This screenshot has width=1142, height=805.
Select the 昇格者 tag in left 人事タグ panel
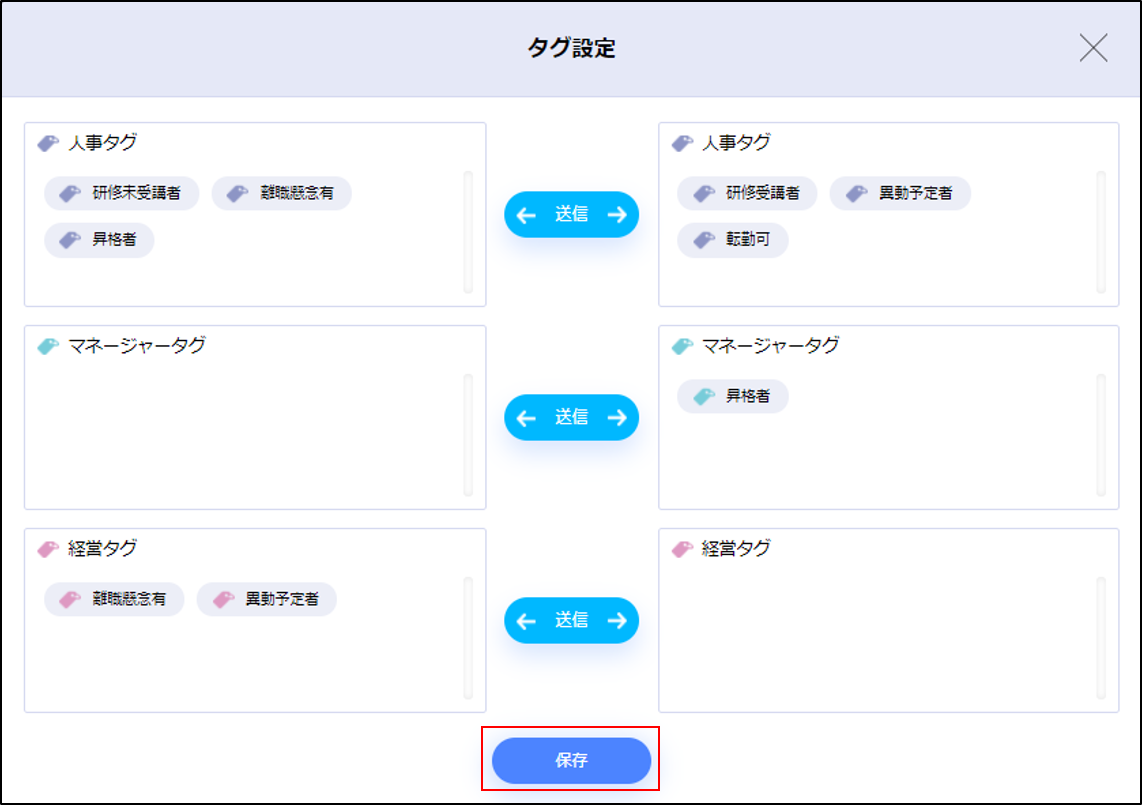tap(99, 240)
